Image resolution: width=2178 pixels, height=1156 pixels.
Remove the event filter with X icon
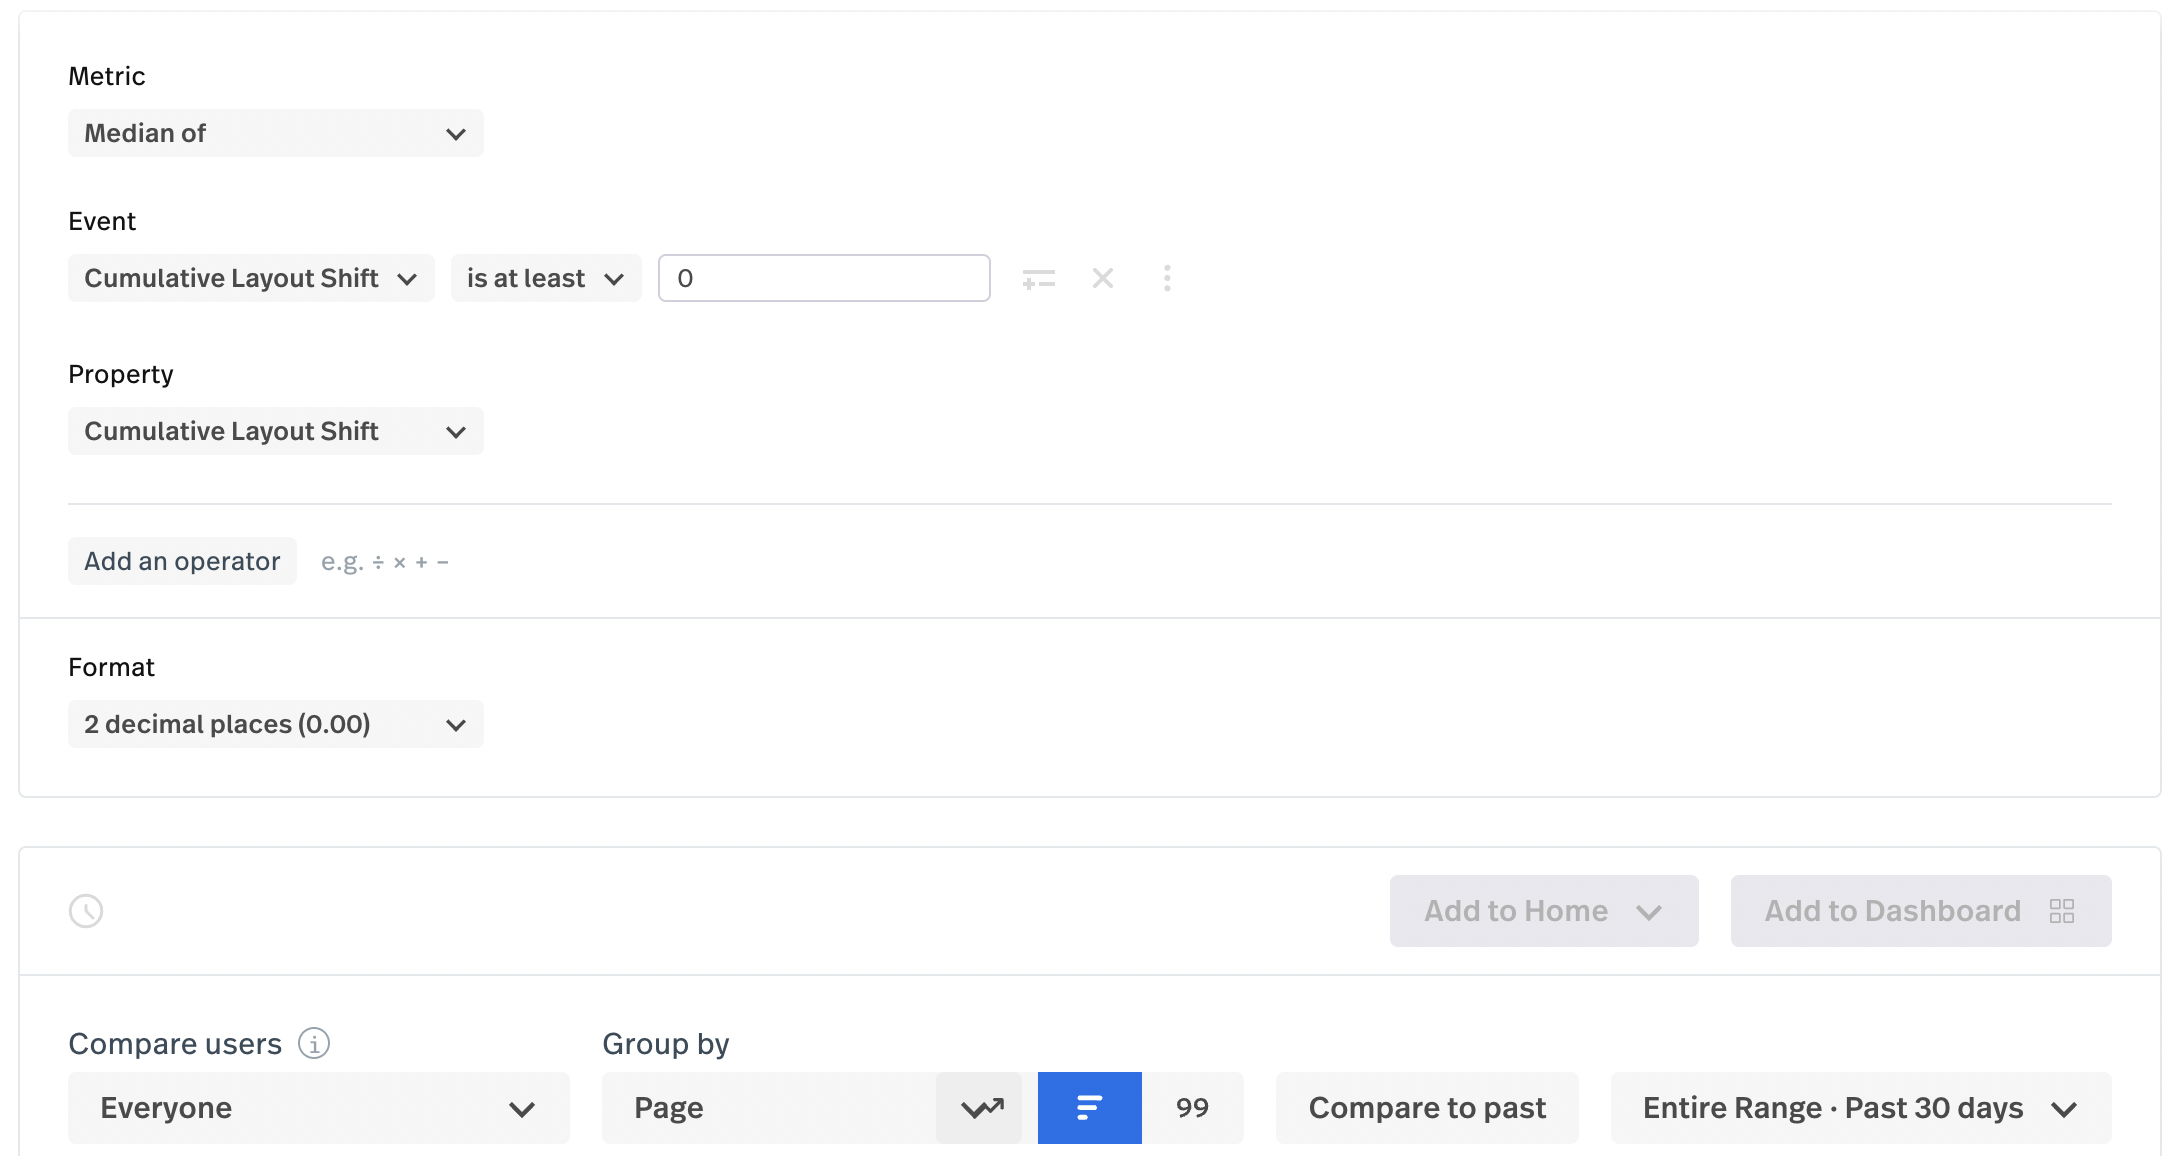(x=1103, y=278)
